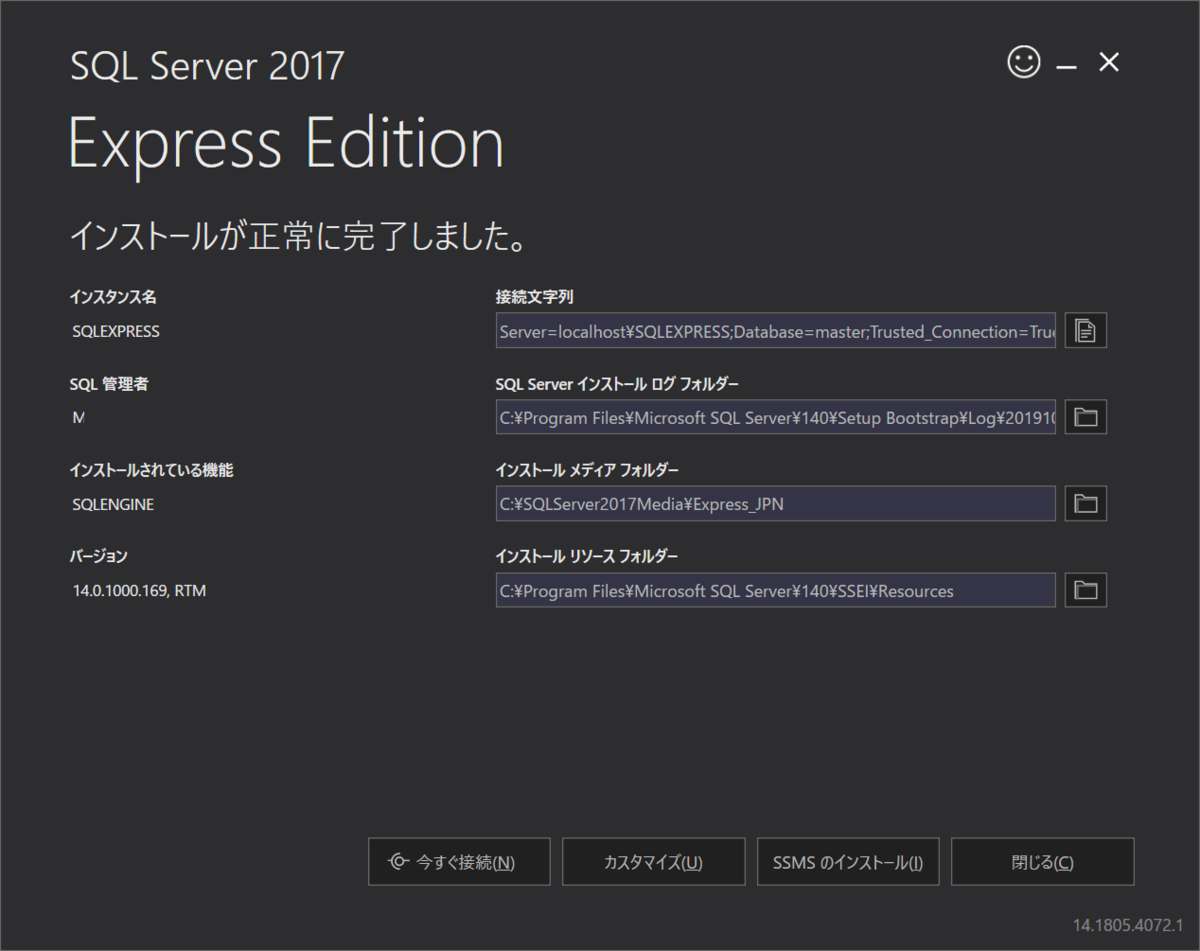Click the SQL 管理者 label
Image resolution: width=1200 pixels, height=951 pixels.
[x=109, y=383]
